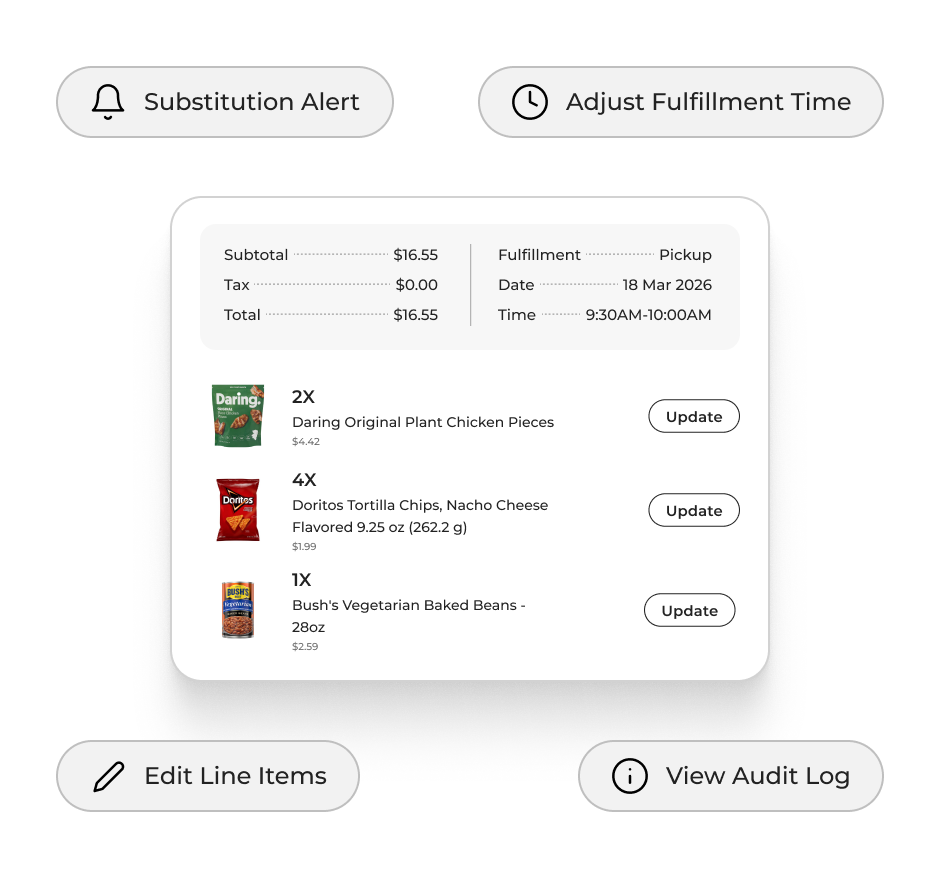The width and height of the screenshot is (940, 876).
Task: Click the Daring Plant Chicken product thumbnail
Action: click(238, 415)
